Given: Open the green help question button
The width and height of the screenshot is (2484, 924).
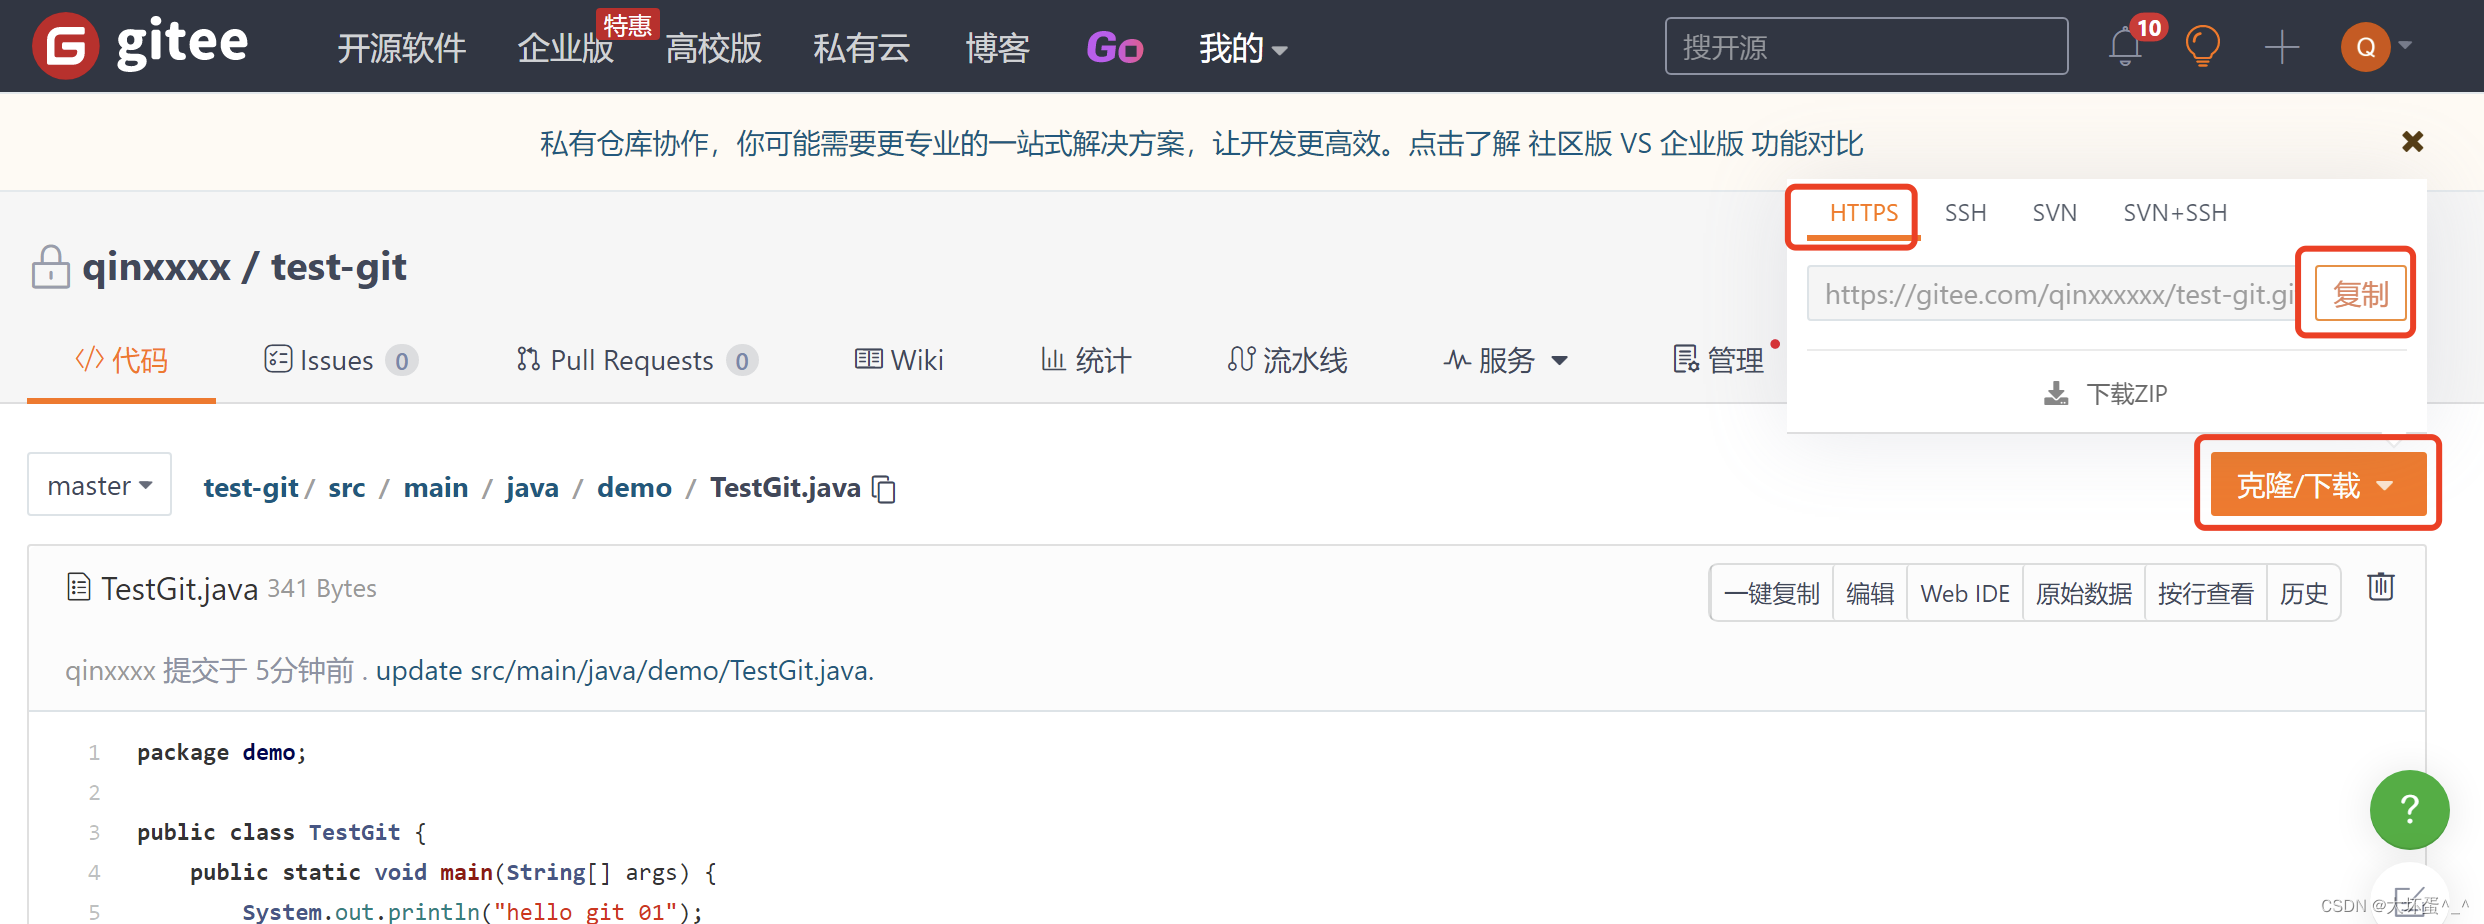Looking at the screenshot, I should tap(2409, 809).
